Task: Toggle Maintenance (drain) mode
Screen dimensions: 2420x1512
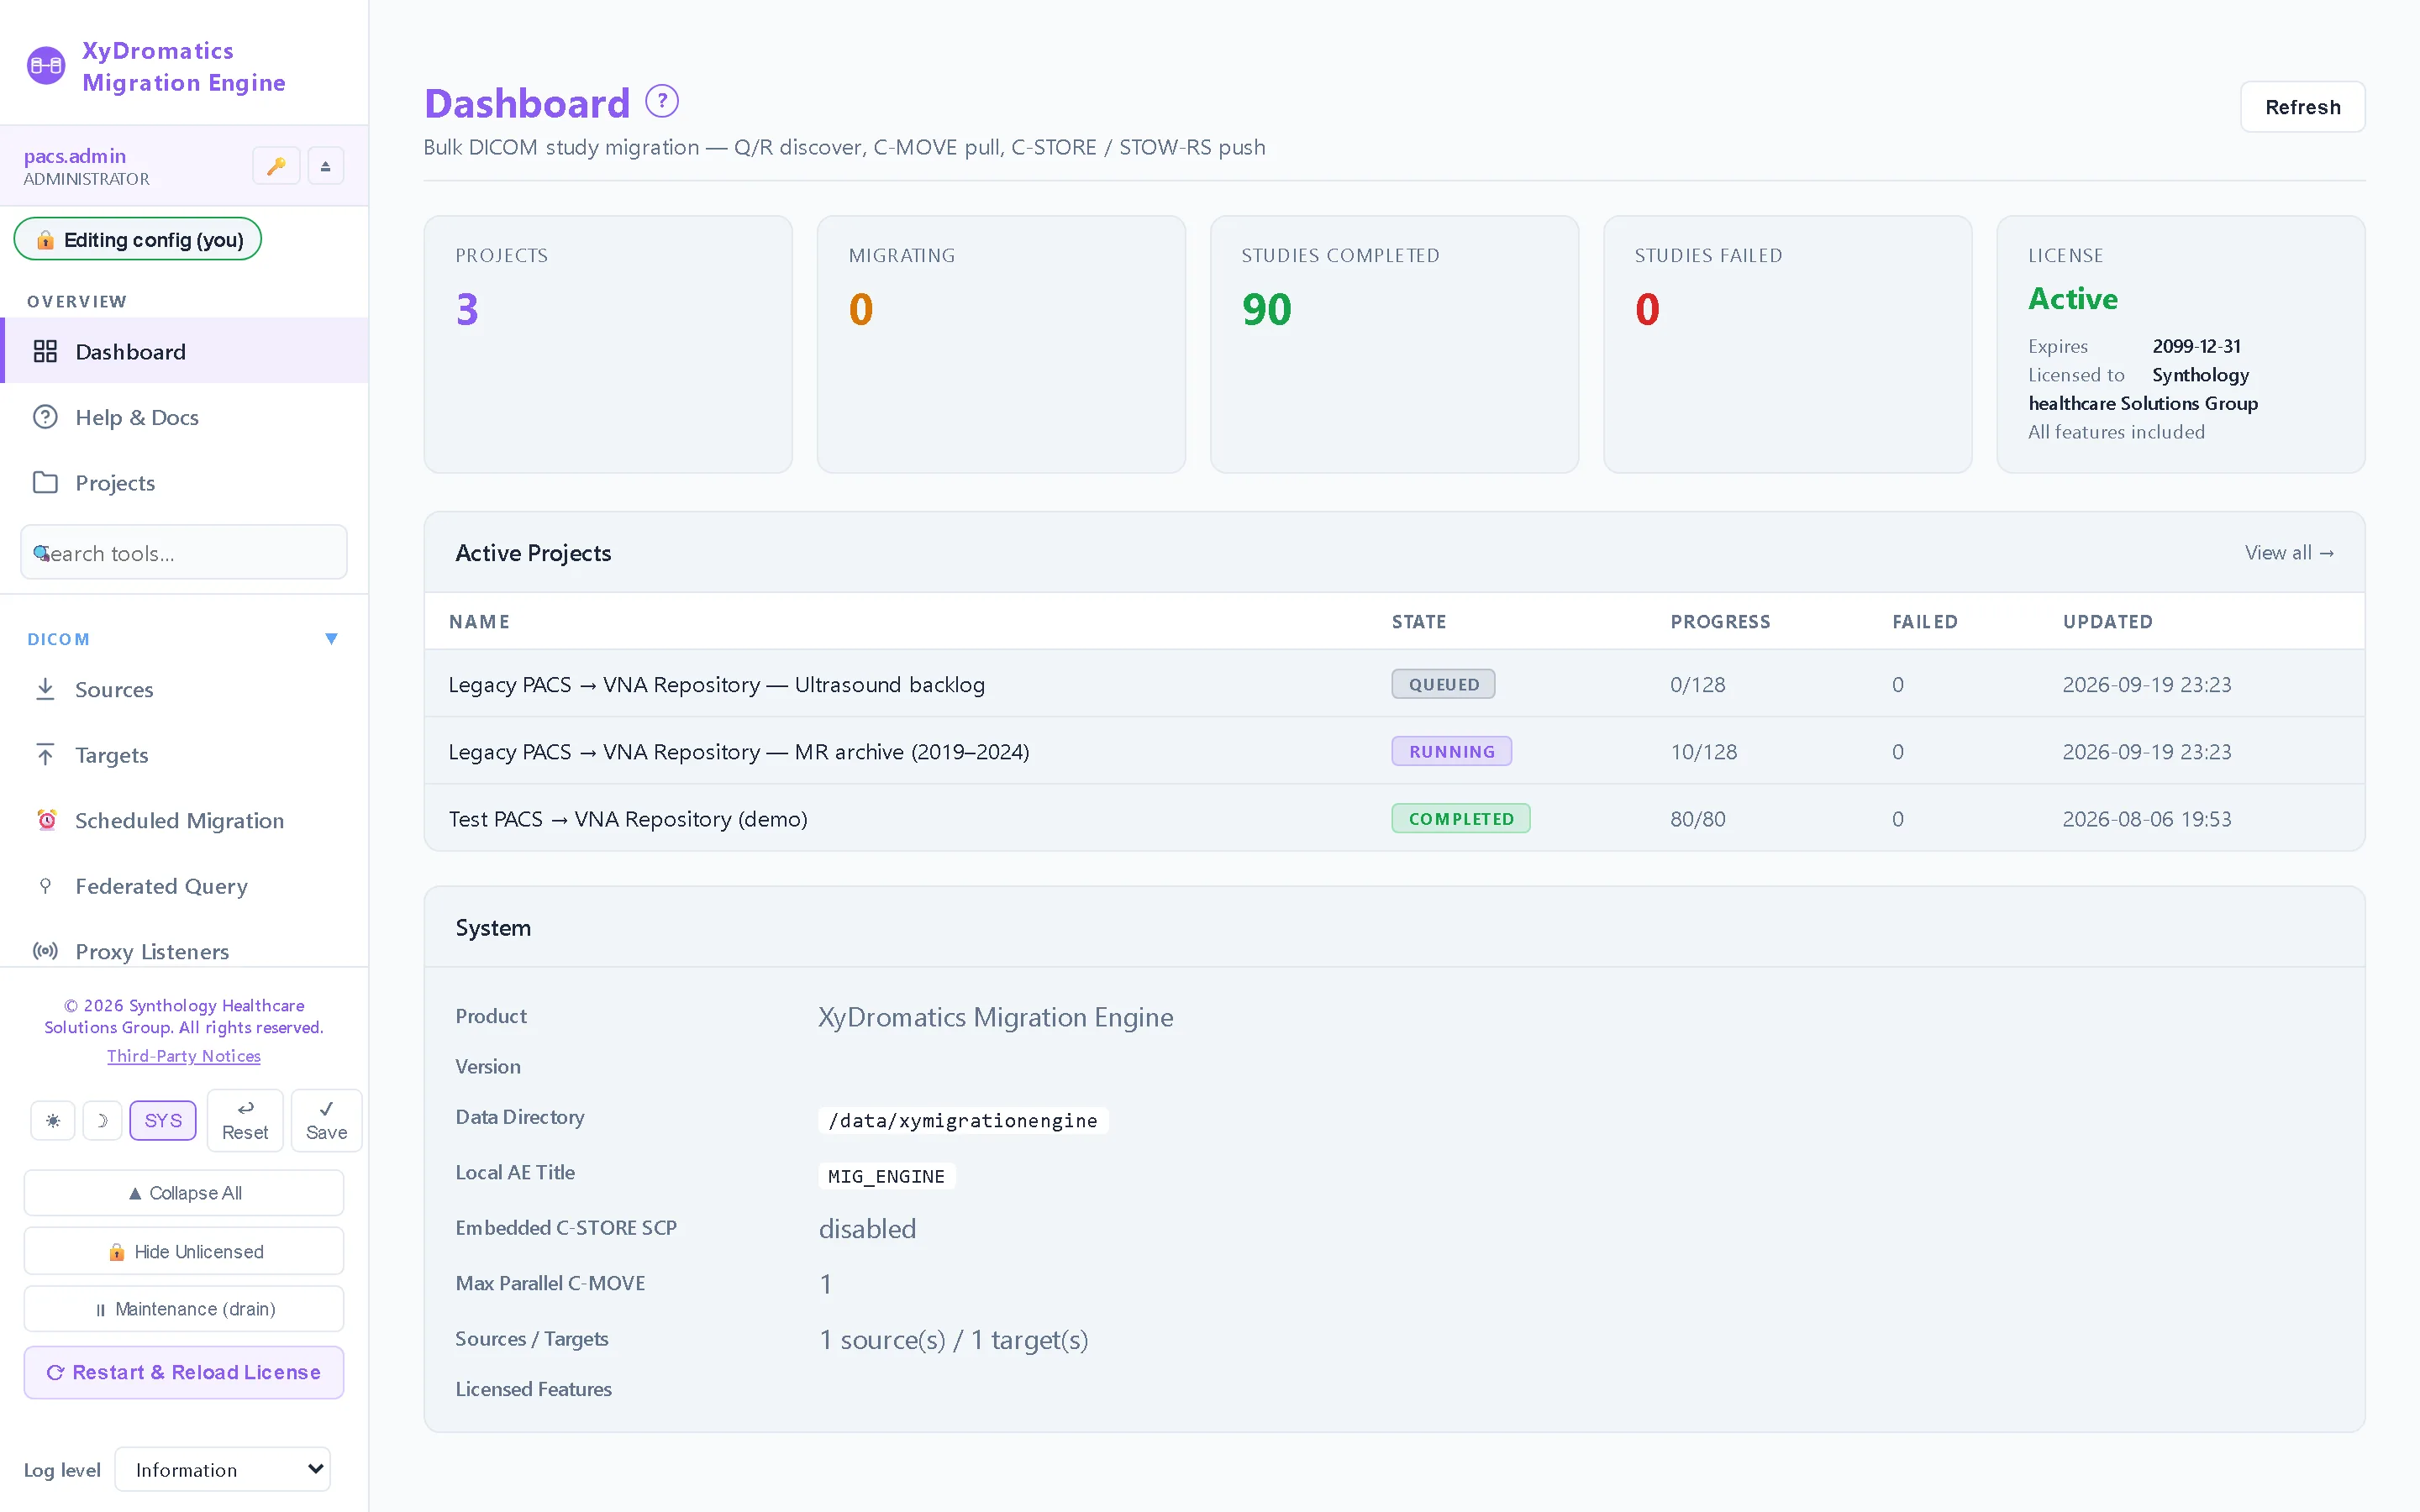Action: tap(184, 1308)
